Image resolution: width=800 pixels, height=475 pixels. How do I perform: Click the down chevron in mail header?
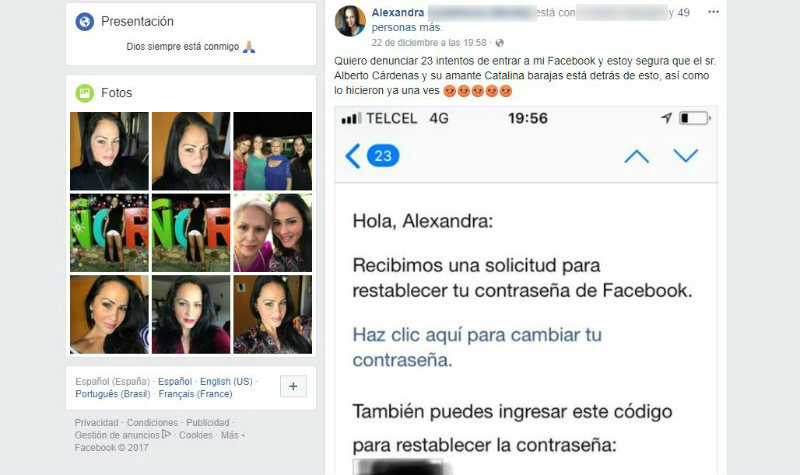pyautogui.click(x=686, y=156)
